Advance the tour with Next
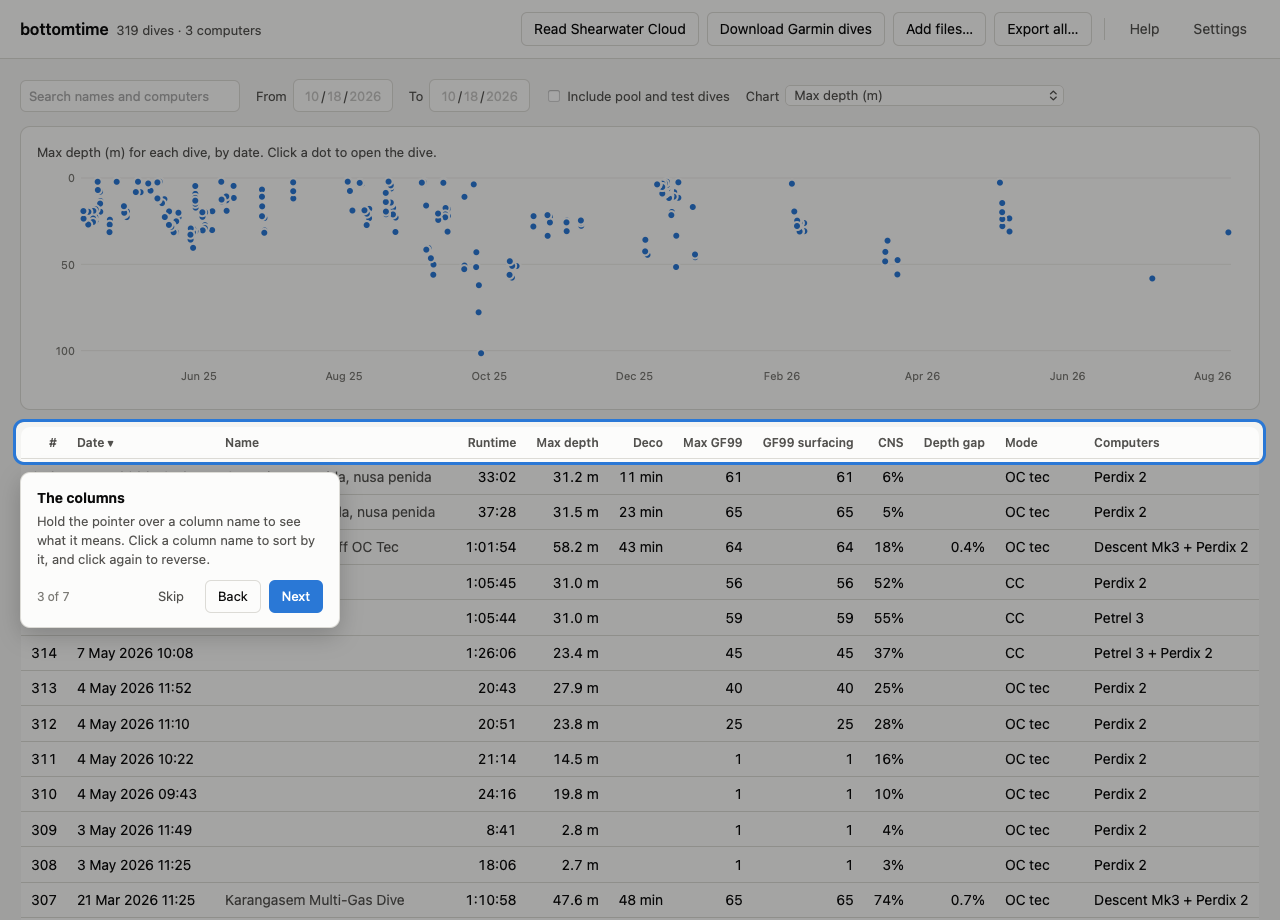The width and height of the screenshot is (1280, 920). 296,596
